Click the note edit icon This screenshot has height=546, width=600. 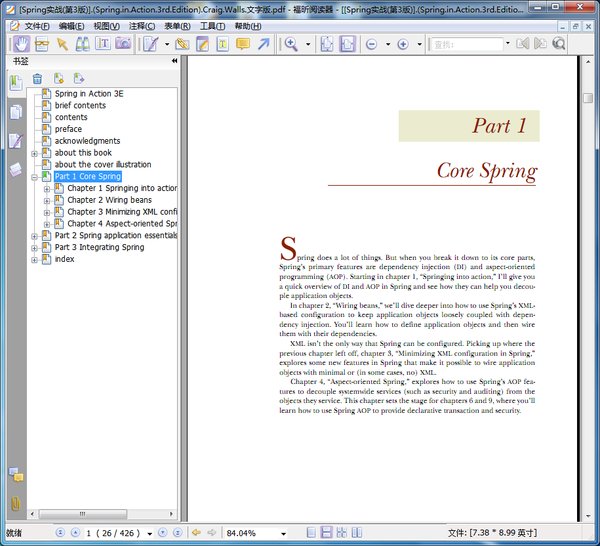click(202, 44)
